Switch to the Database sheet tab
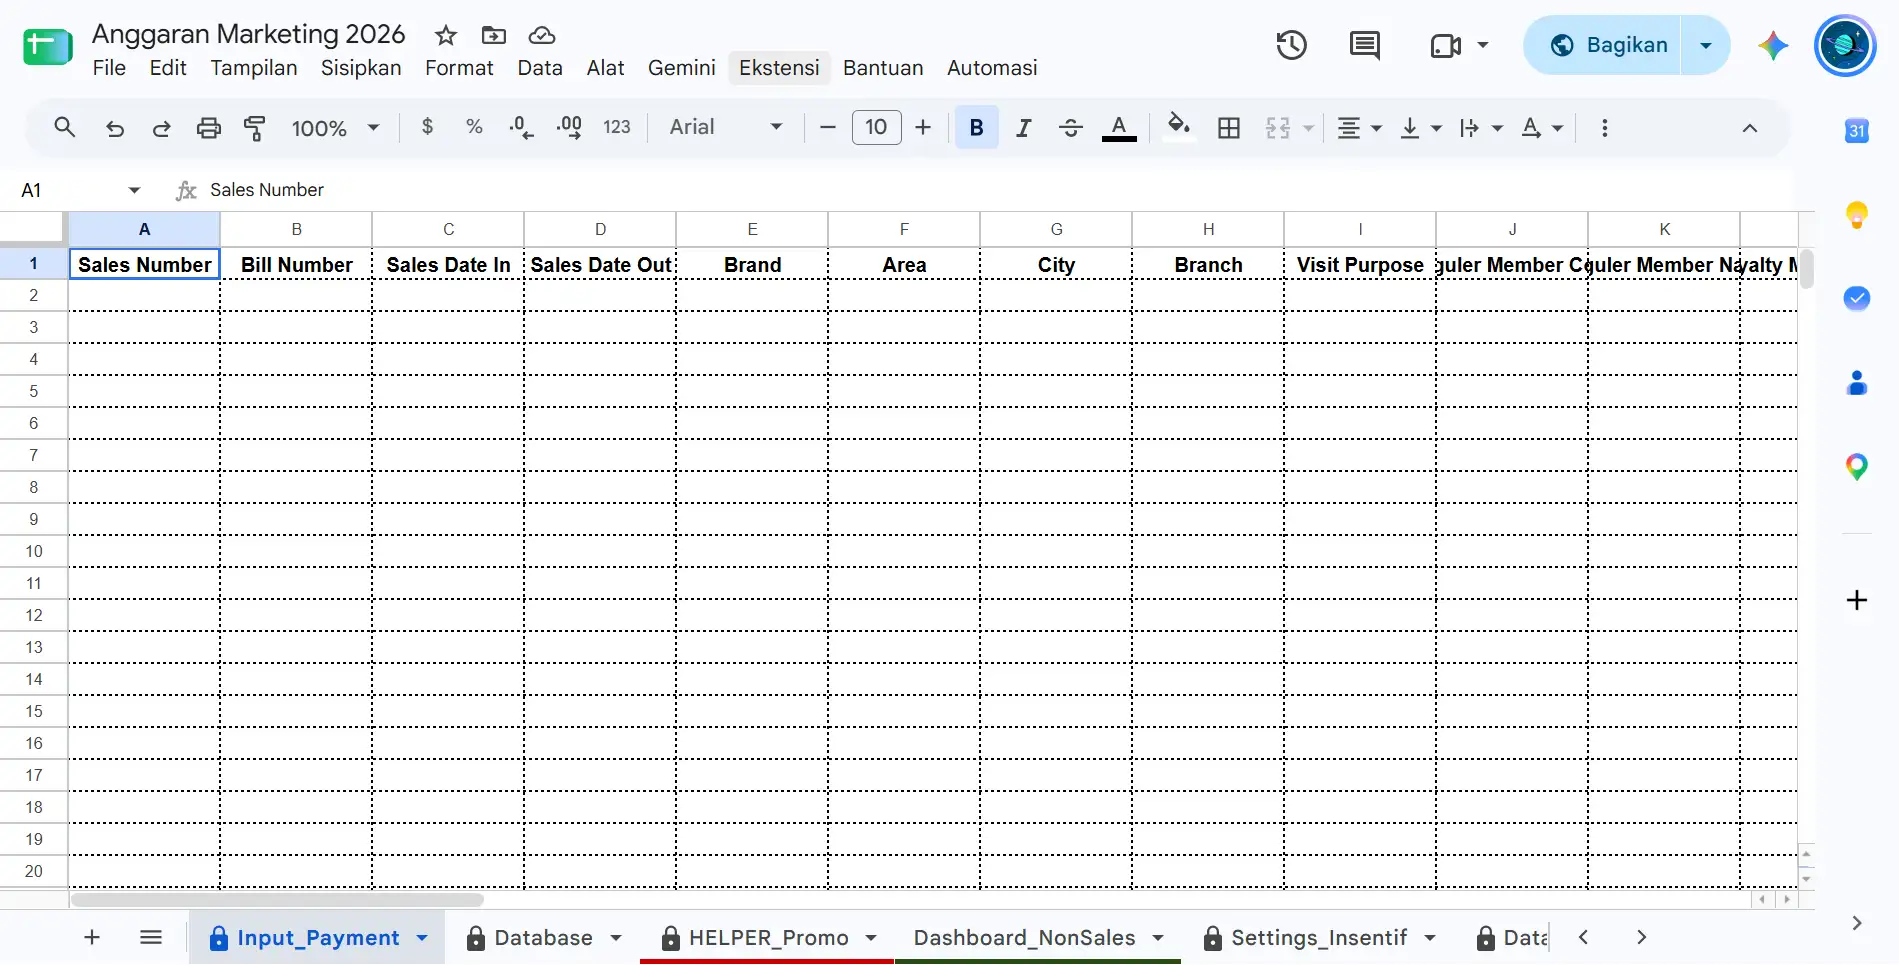Viewport: 1899px width, 965px height. click(x=543, y=938)
